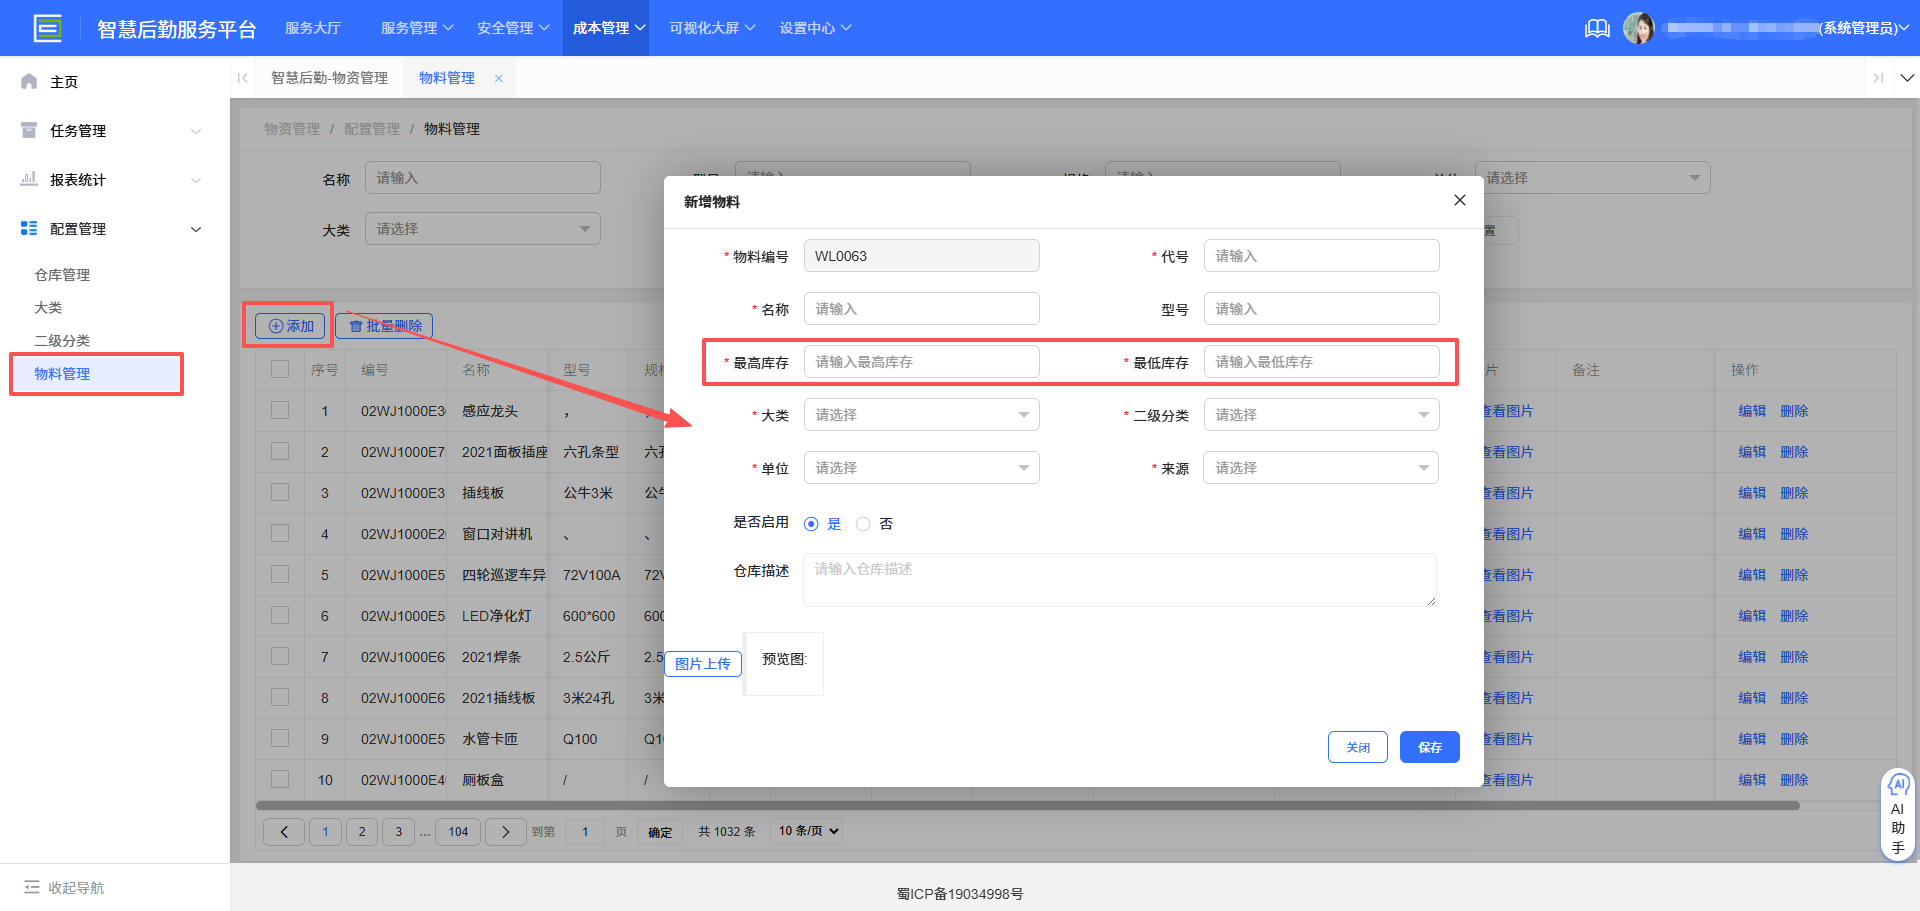Click the 批量删除 trash icon button
Image resolution: width=1920 pixels, height=911 pixels.
(384, 325)
